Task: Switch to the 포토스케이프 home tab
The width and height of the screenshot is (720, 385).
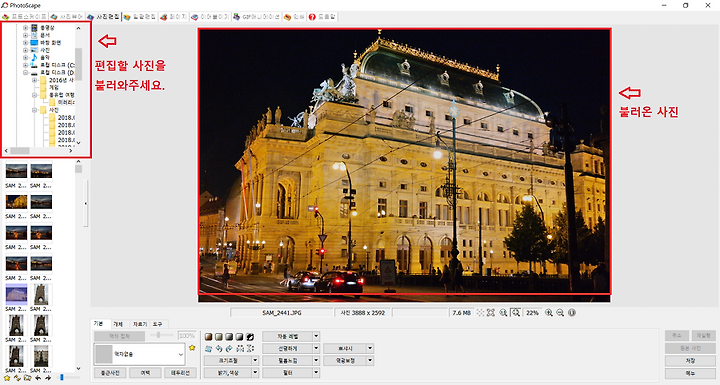Action: click(25, 17)
